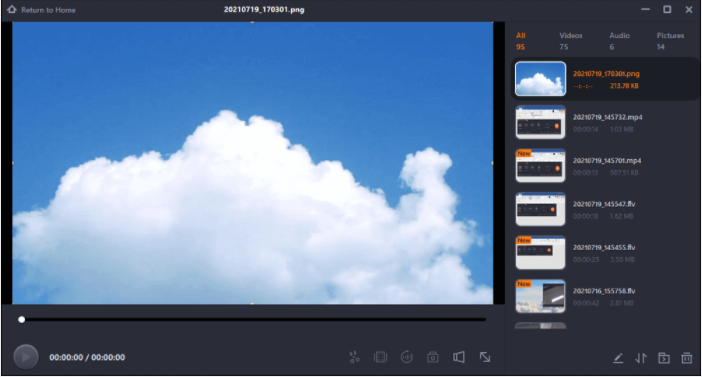Delete the selected file with the trash icon
This screenshot has width=702, height=377.
click(x=686, y=358)
